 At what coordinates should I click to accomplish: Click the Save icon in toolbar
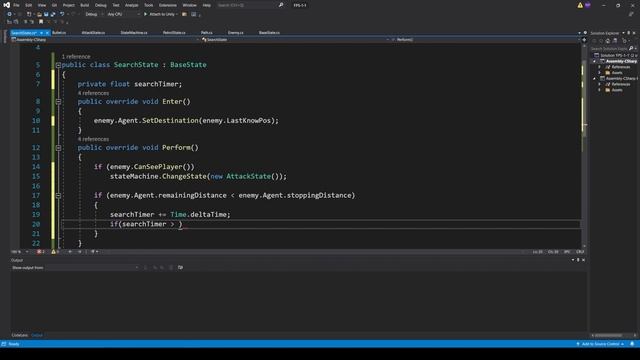(x=46, y=14)
